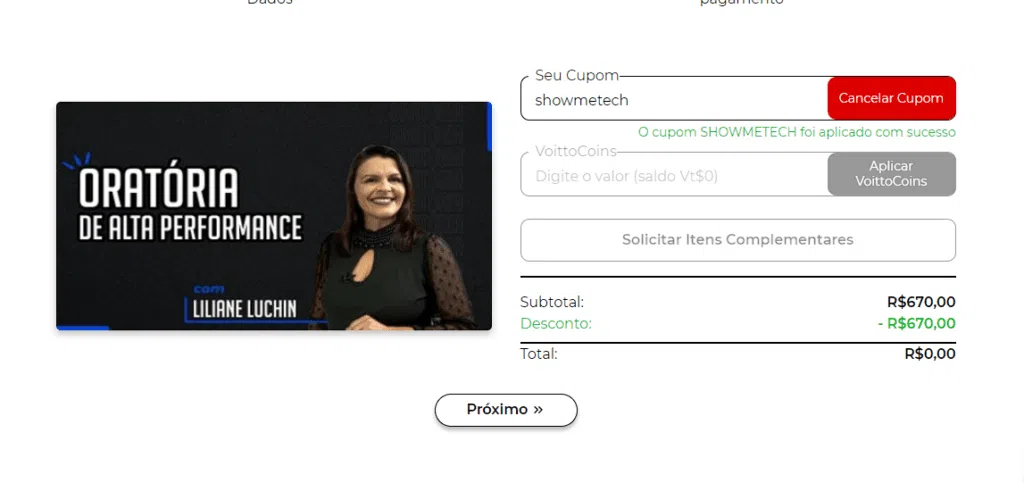Select the R$0,00 total amount
Screen dimensions: 1024x483
pos(930,354)
